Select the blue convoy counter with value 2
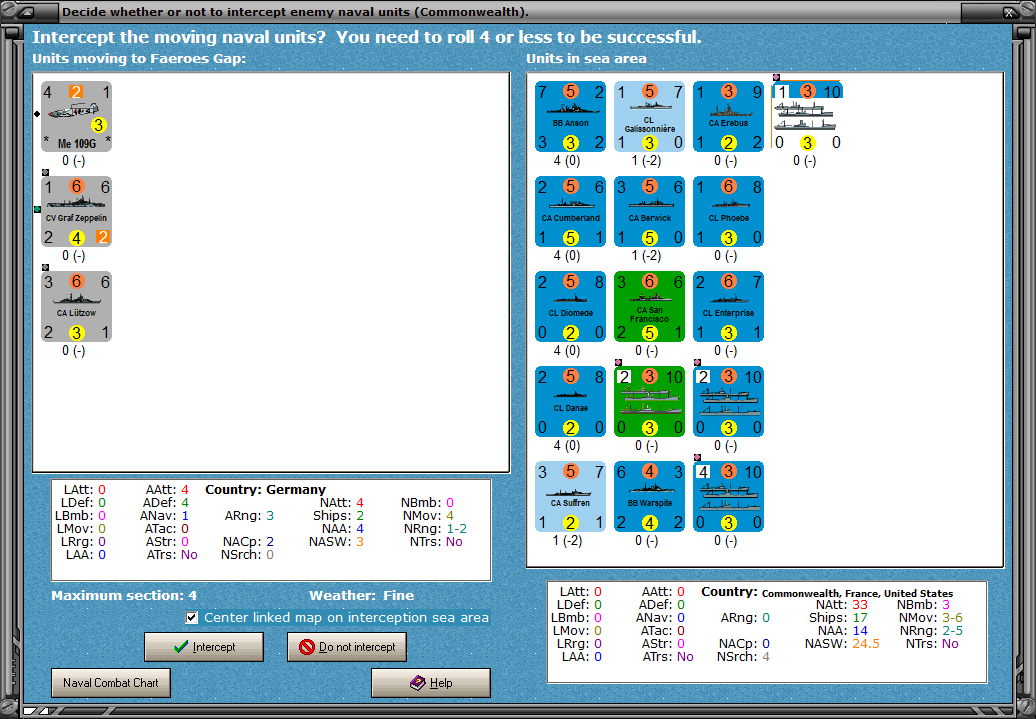 729,402
